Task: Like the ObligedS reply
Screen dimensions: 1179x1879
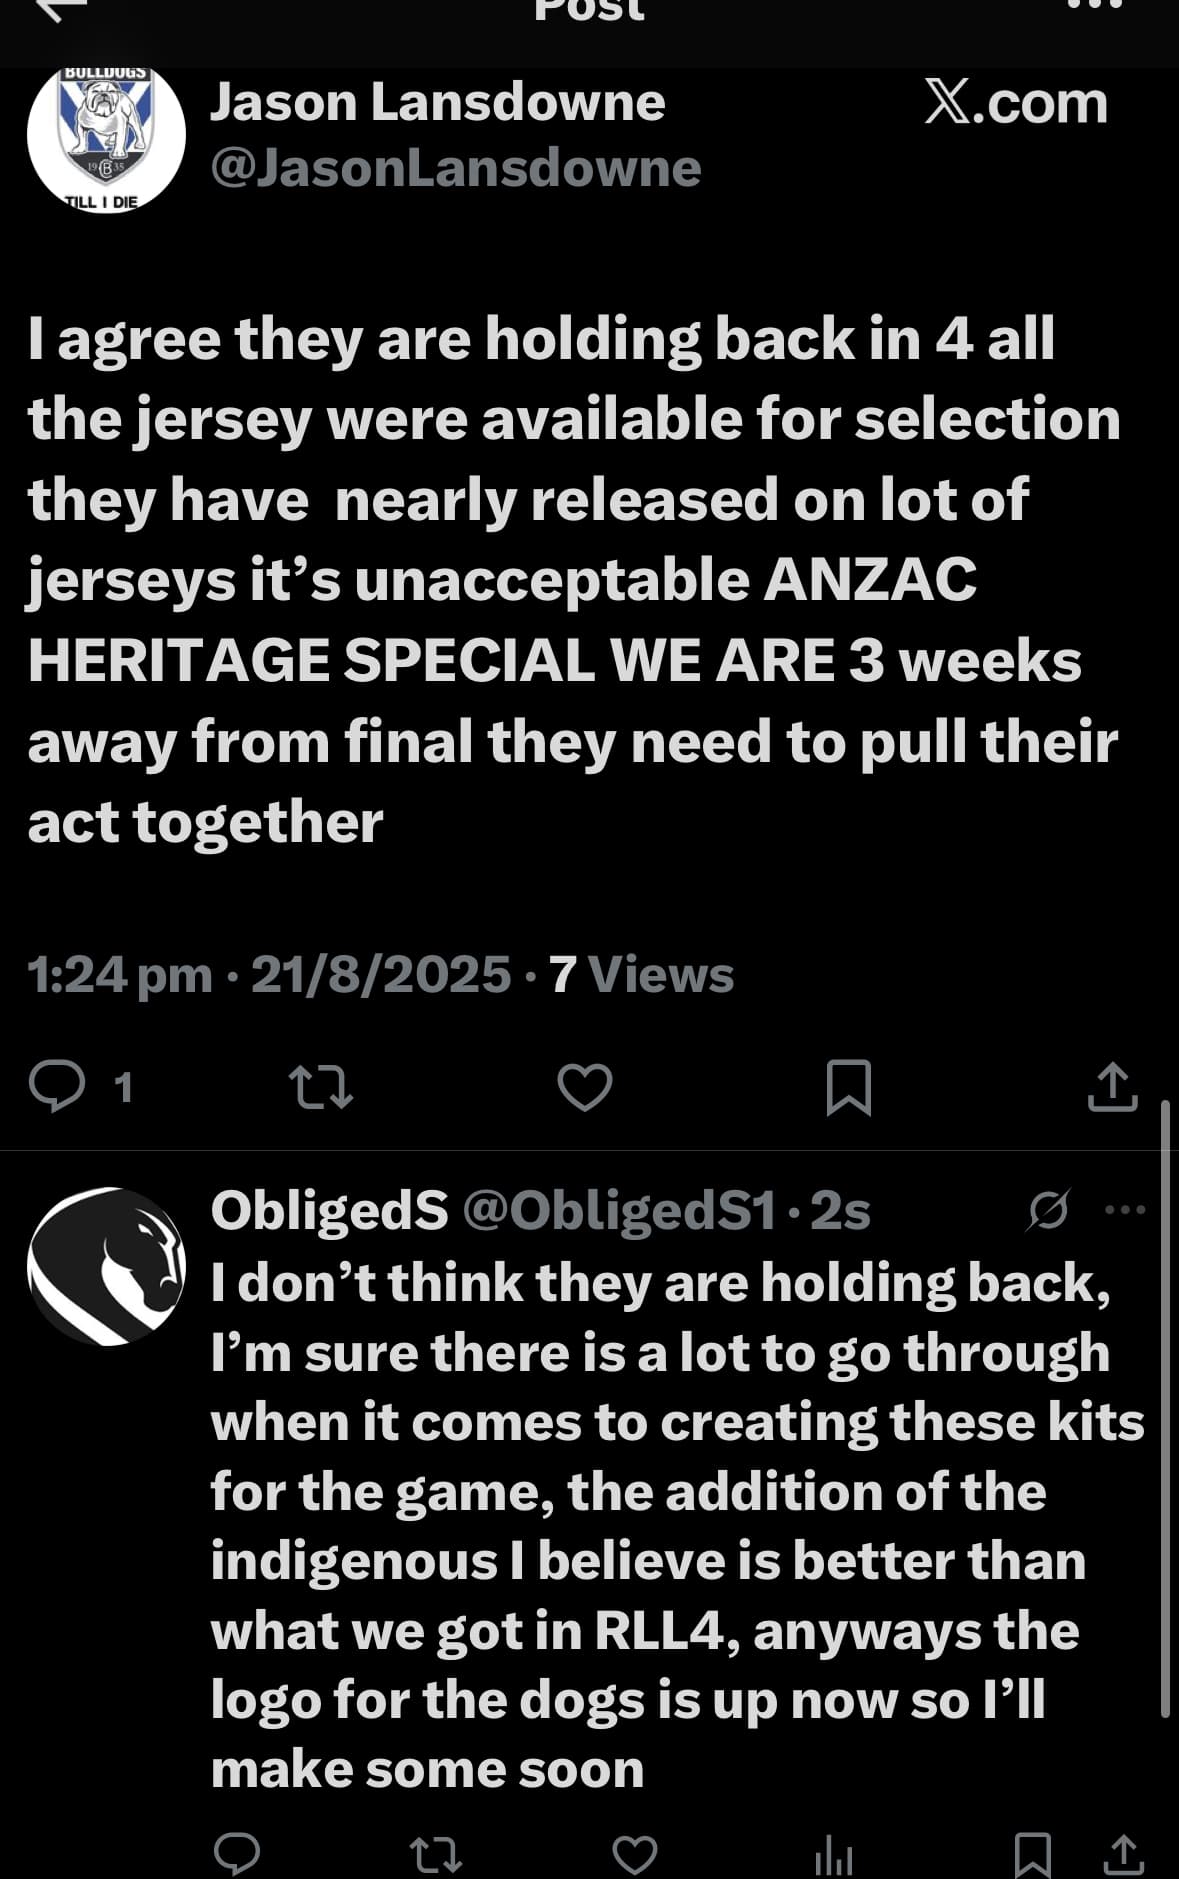Action: click(x=634, y=1855)
